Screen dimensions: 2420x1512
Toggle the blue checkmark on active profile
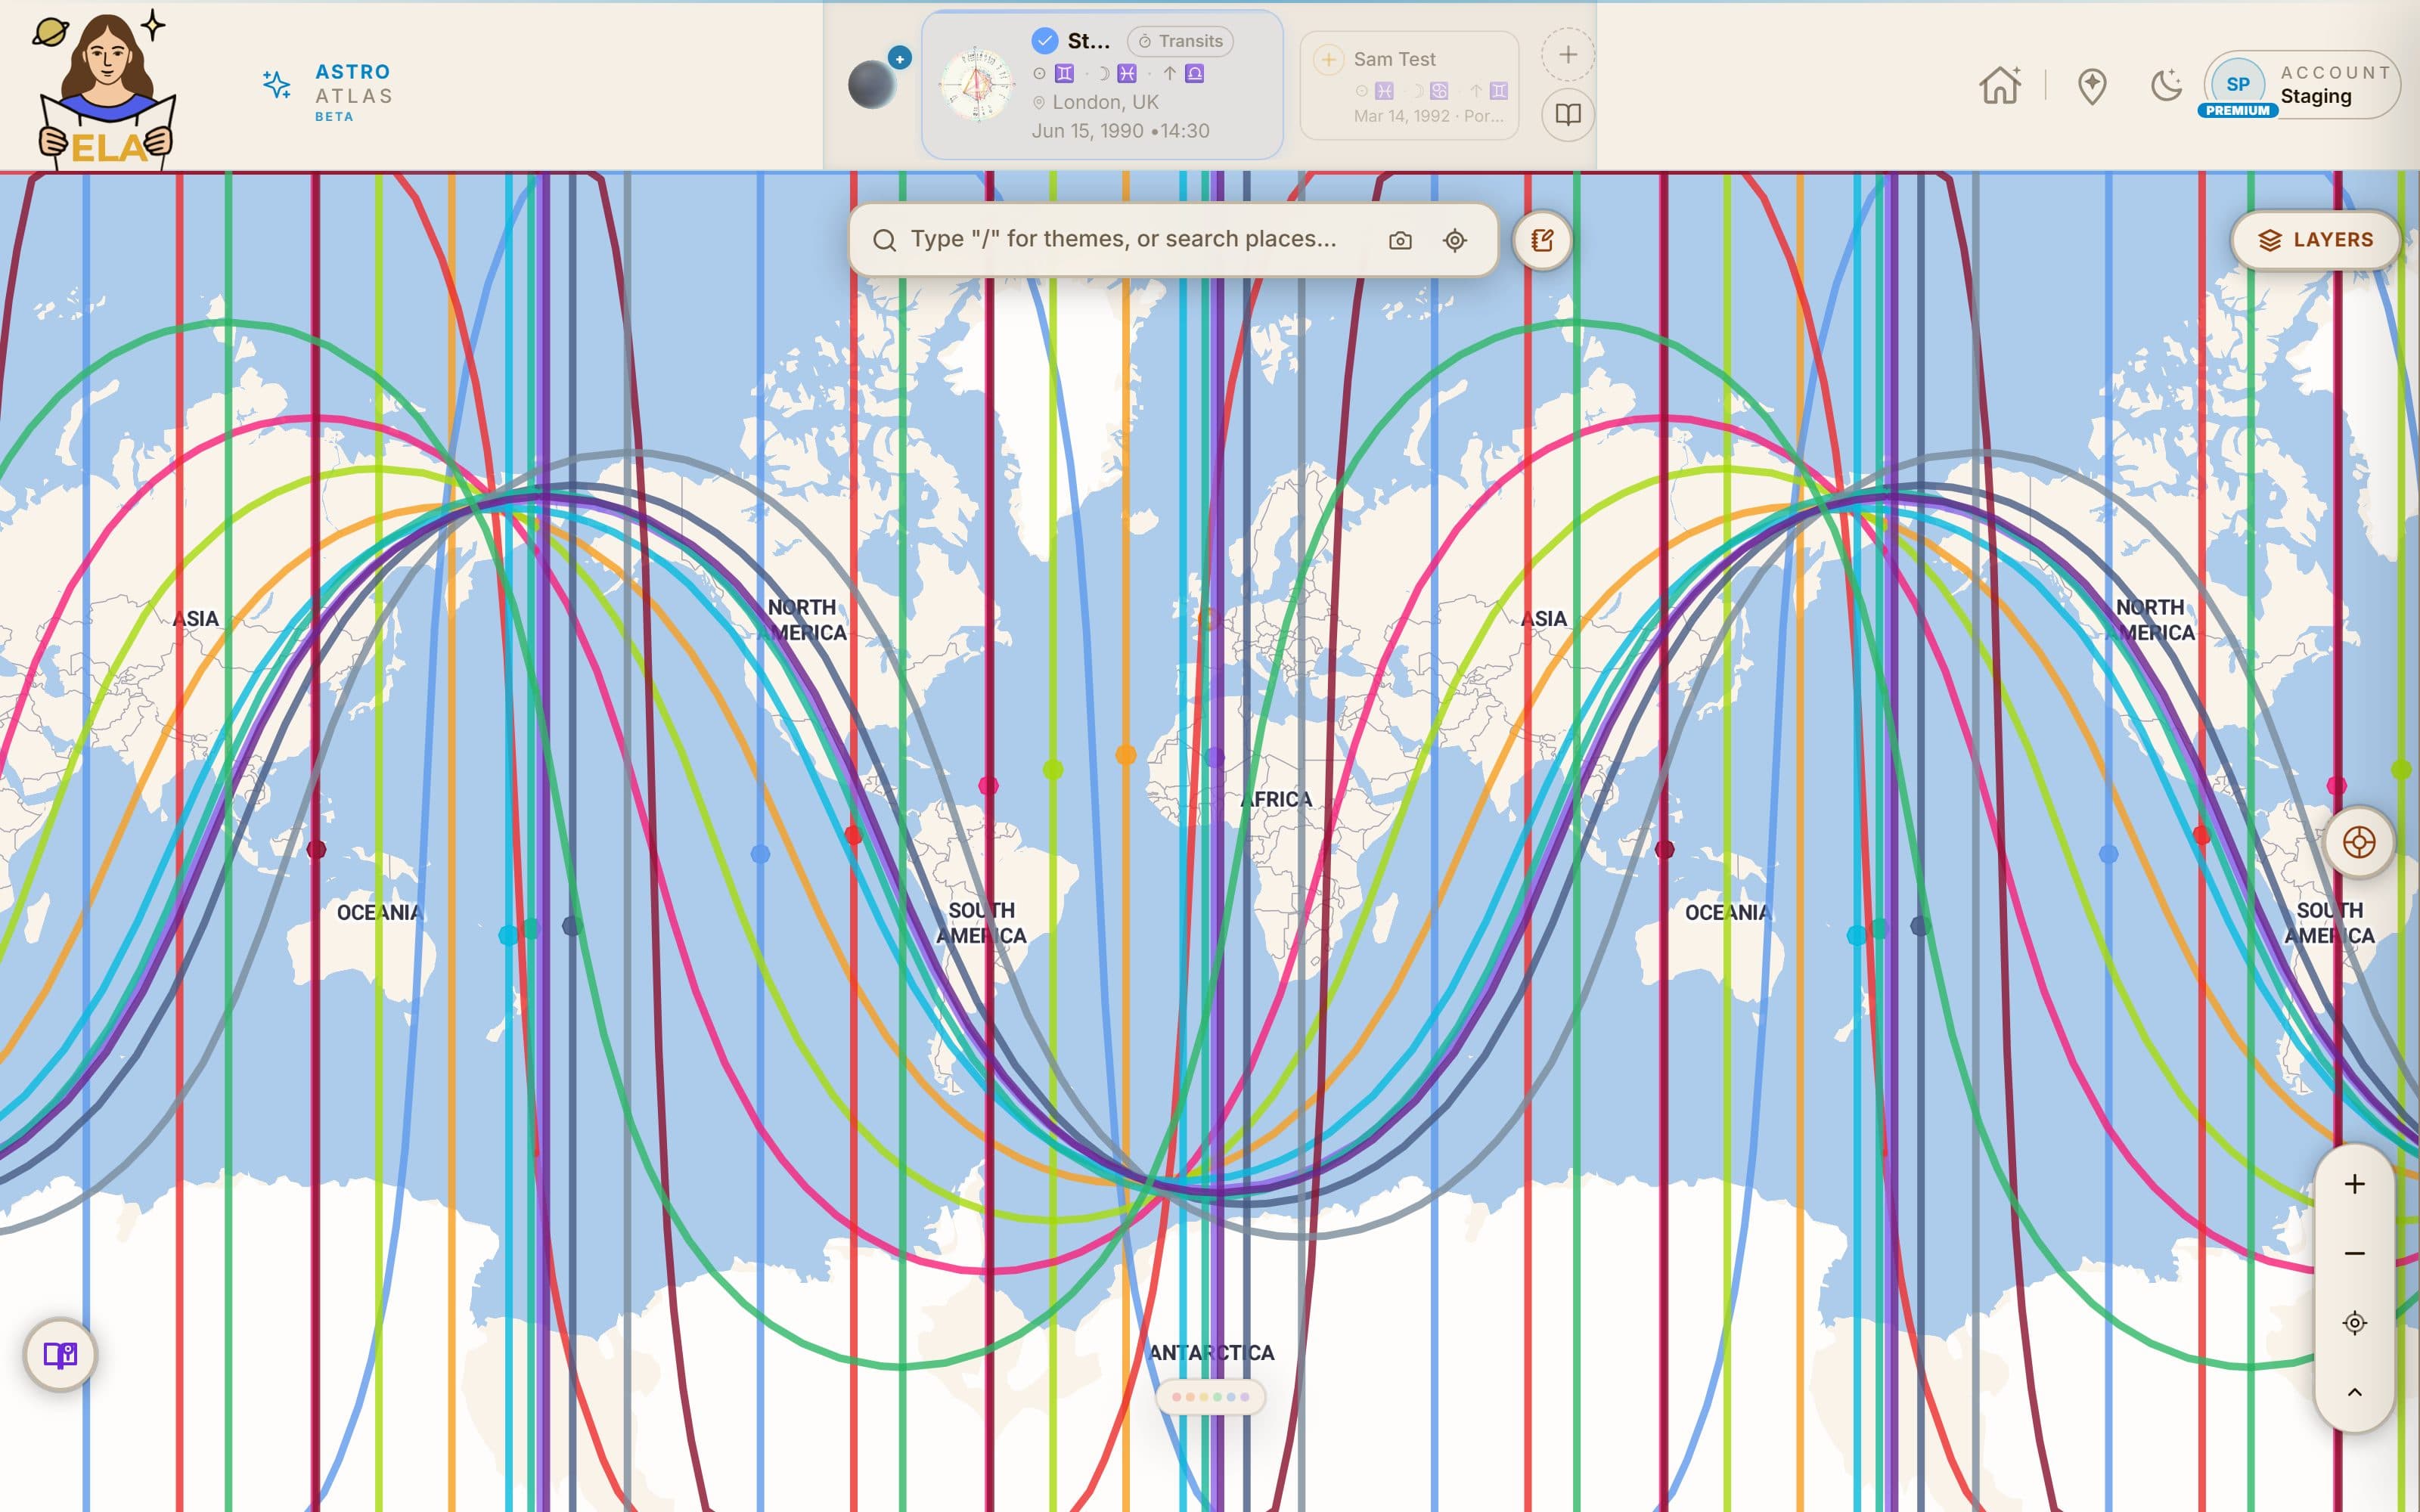(1044, 41)
